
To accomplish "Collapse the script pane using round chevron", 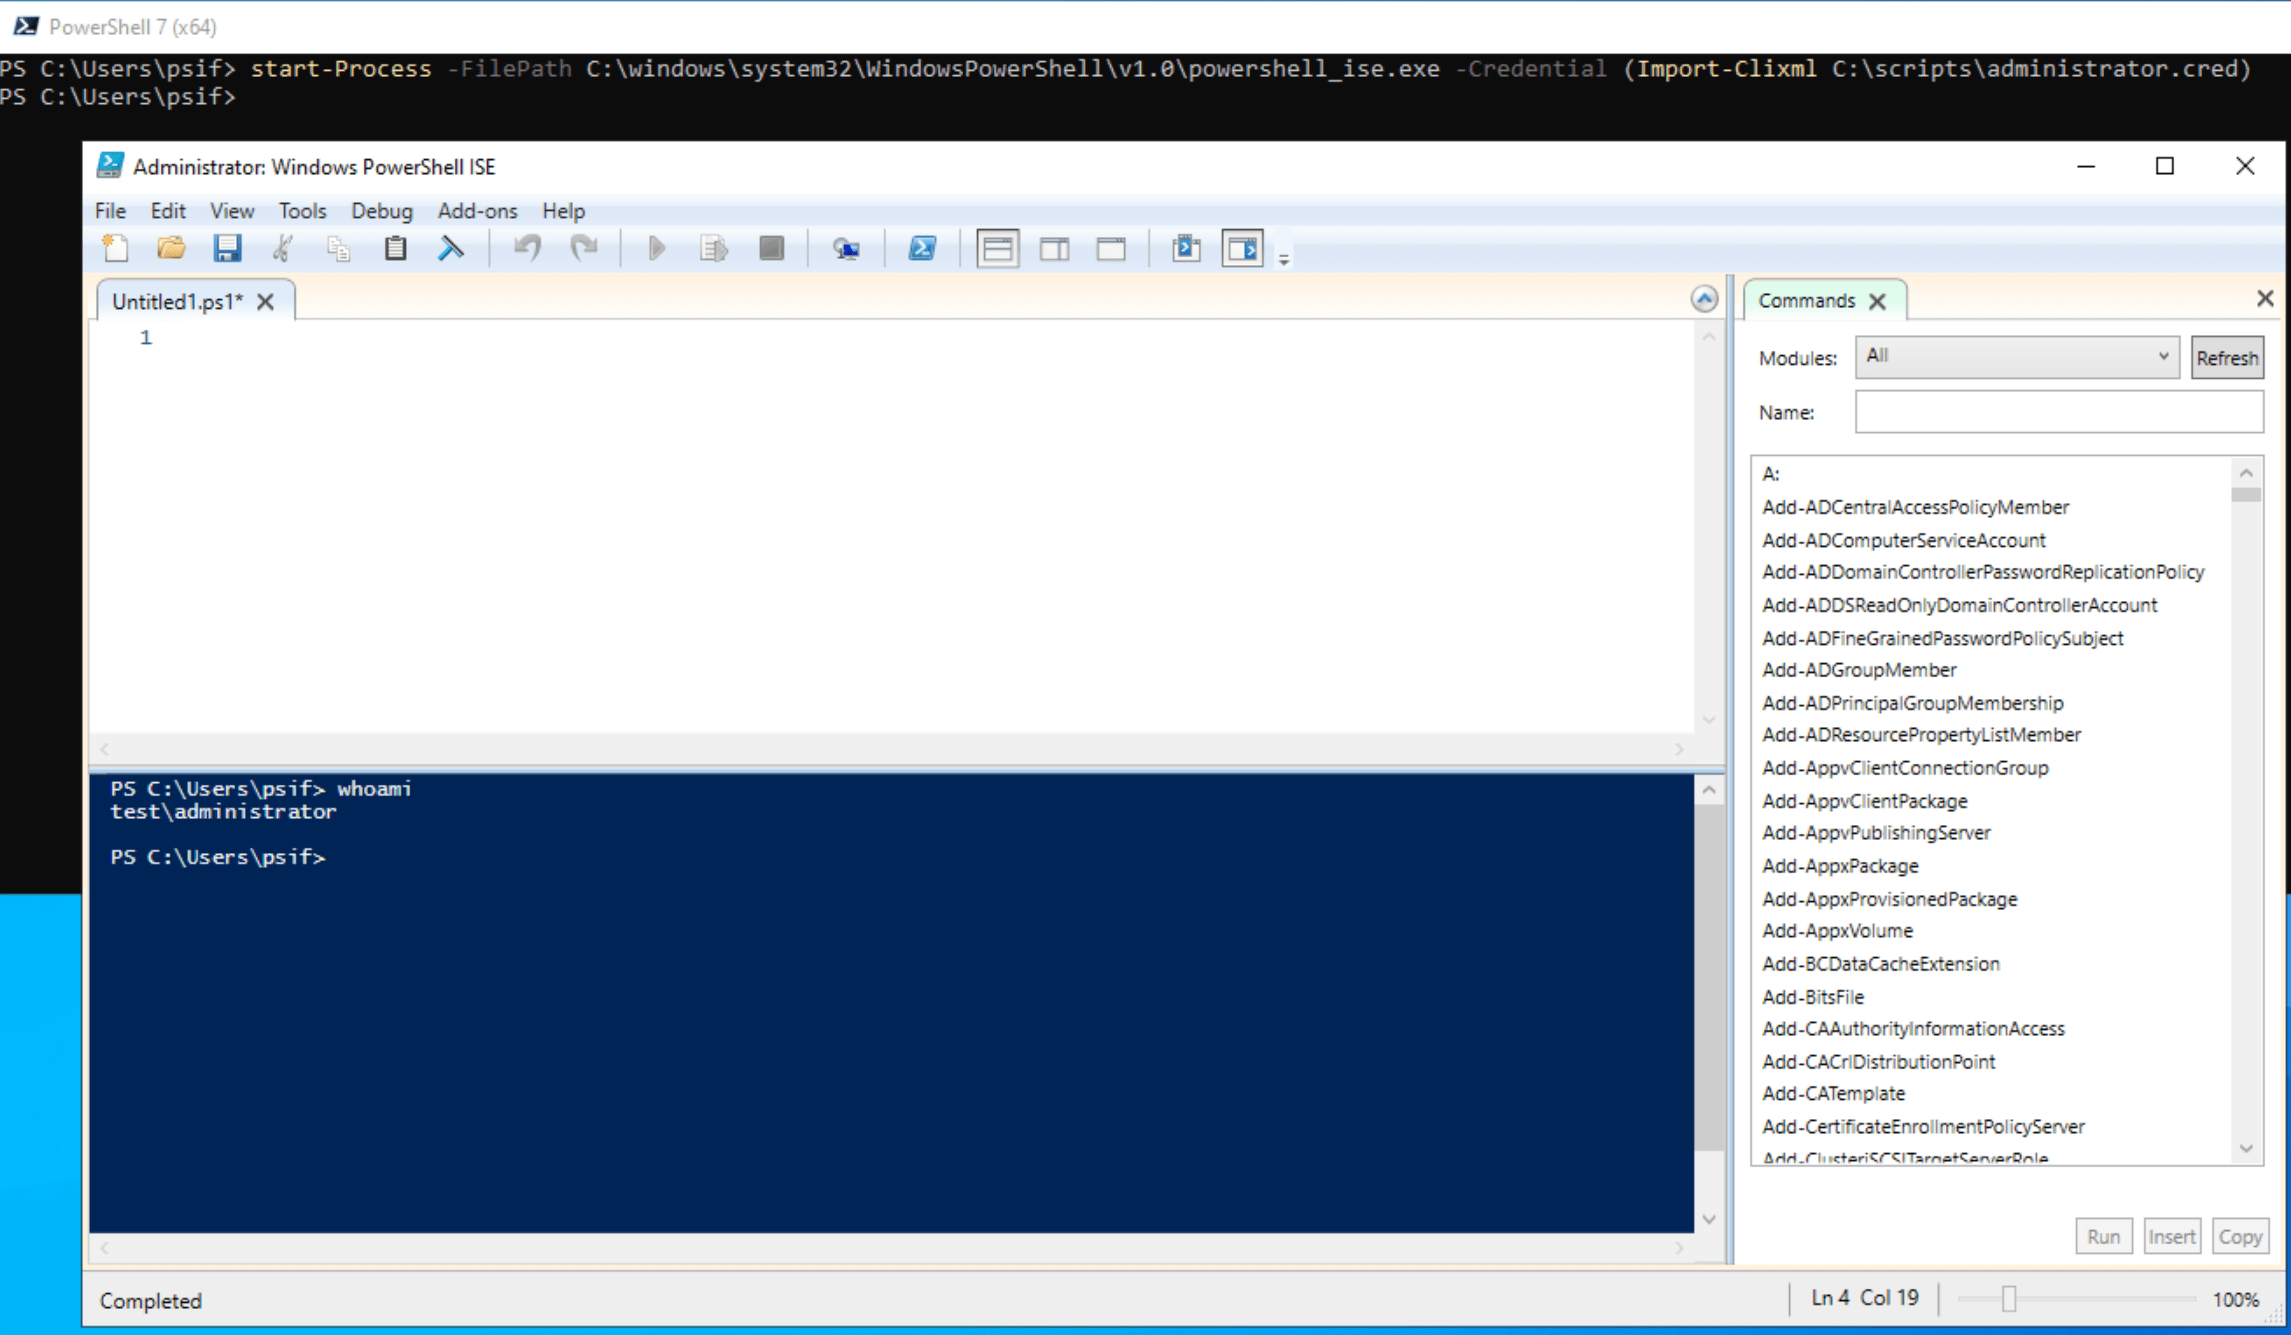I will (1704, 299).
